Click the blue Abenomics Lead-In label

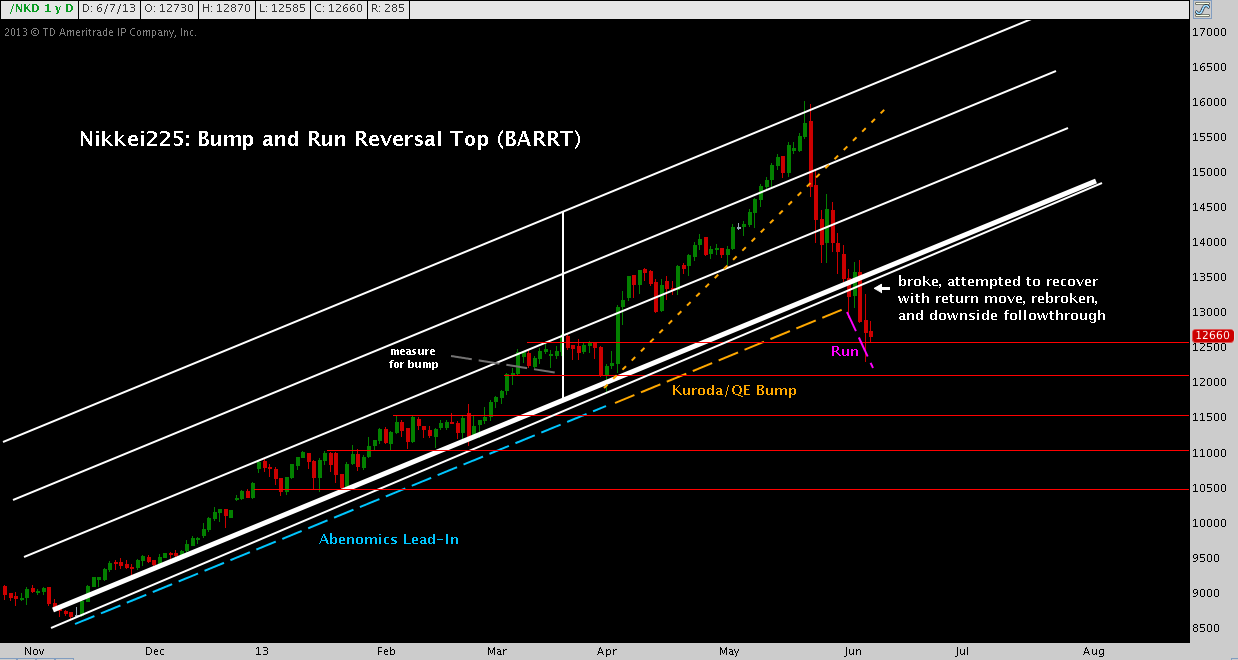(x=388, y=539)
